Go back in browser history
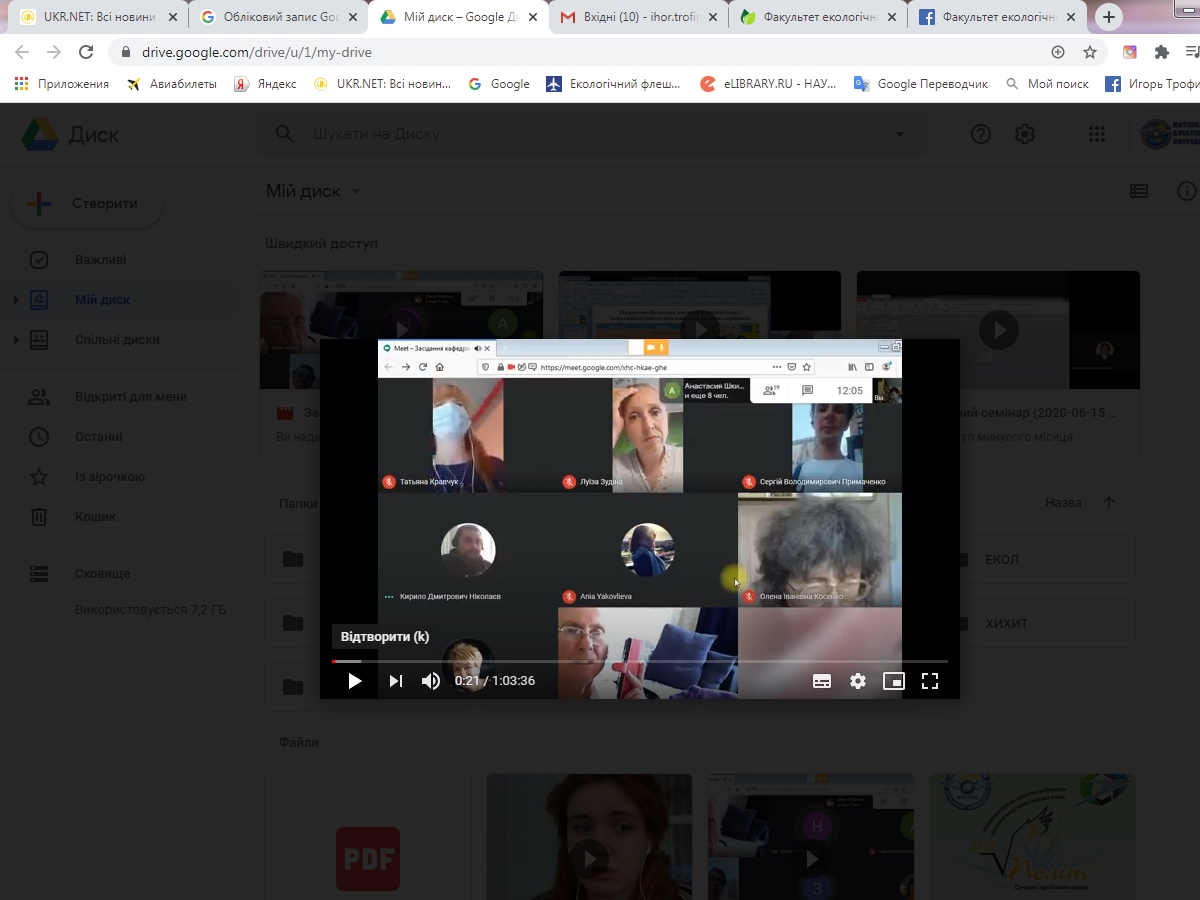Viewport: 1200px width, 900px height. 22,52
